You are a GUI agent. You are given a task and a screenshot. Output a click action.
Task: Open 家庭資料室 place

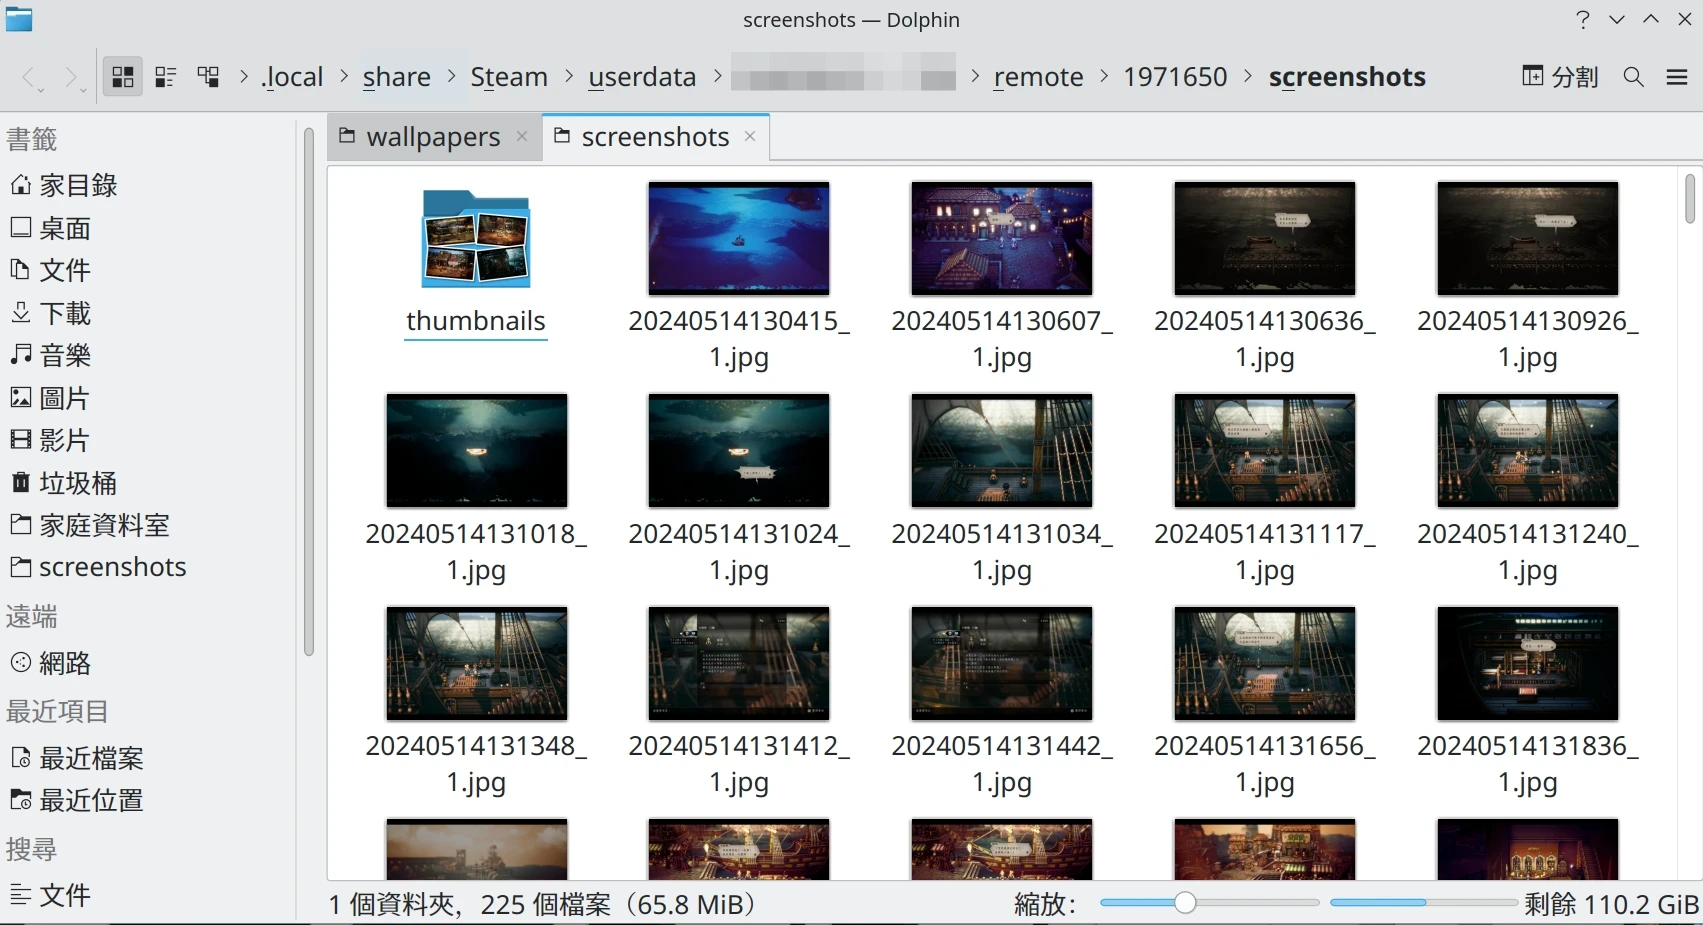coord(90,525)
